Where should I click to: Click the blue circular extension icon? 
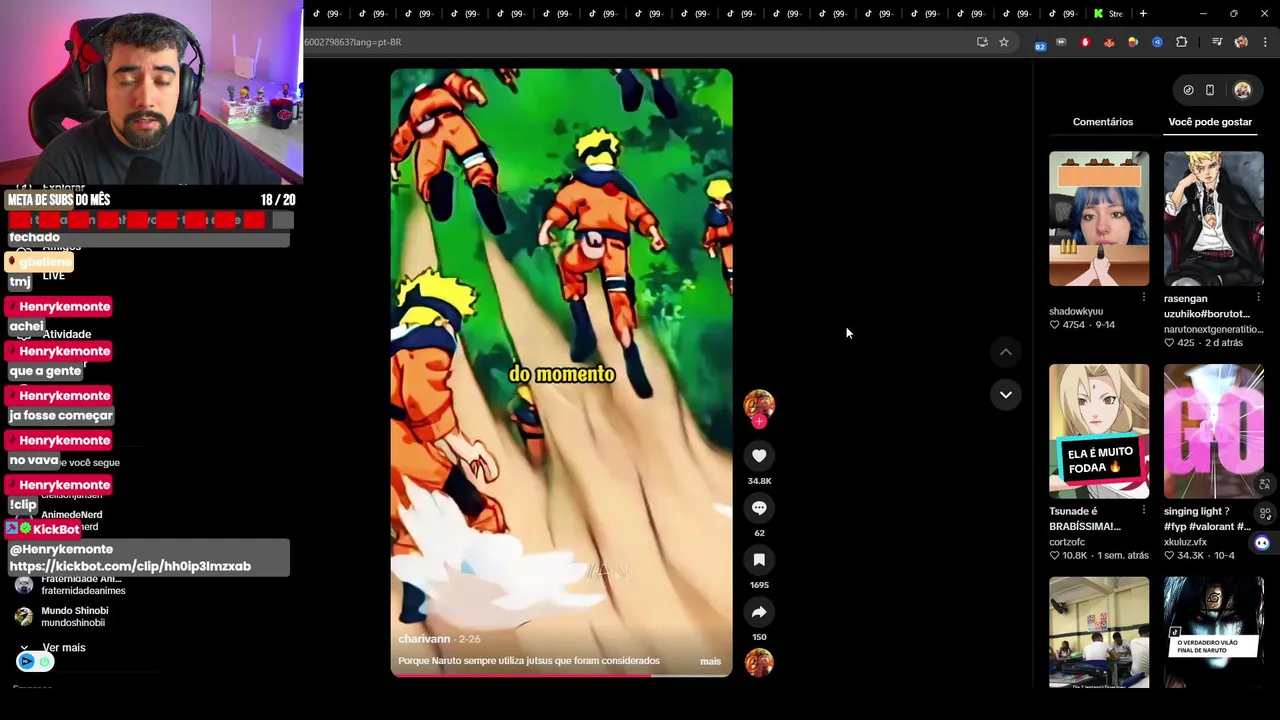(x=1157, y=42)
